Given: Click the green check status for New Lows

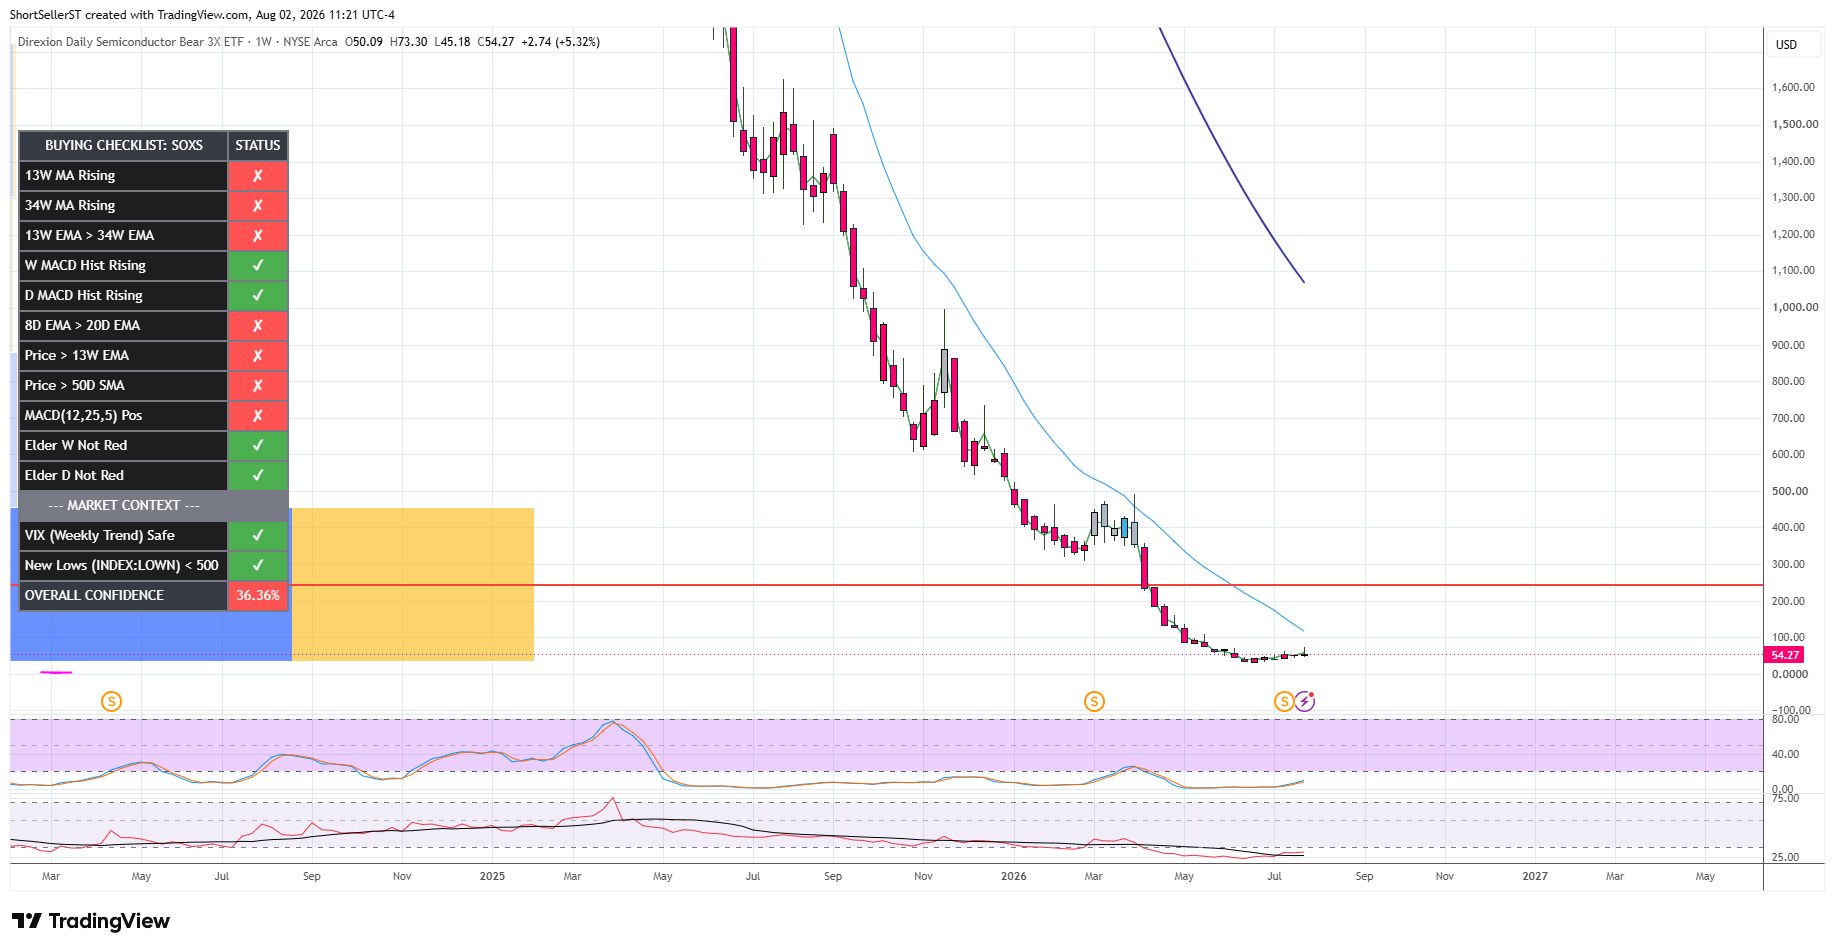Looking at the screenshot, I should [258, 565].
